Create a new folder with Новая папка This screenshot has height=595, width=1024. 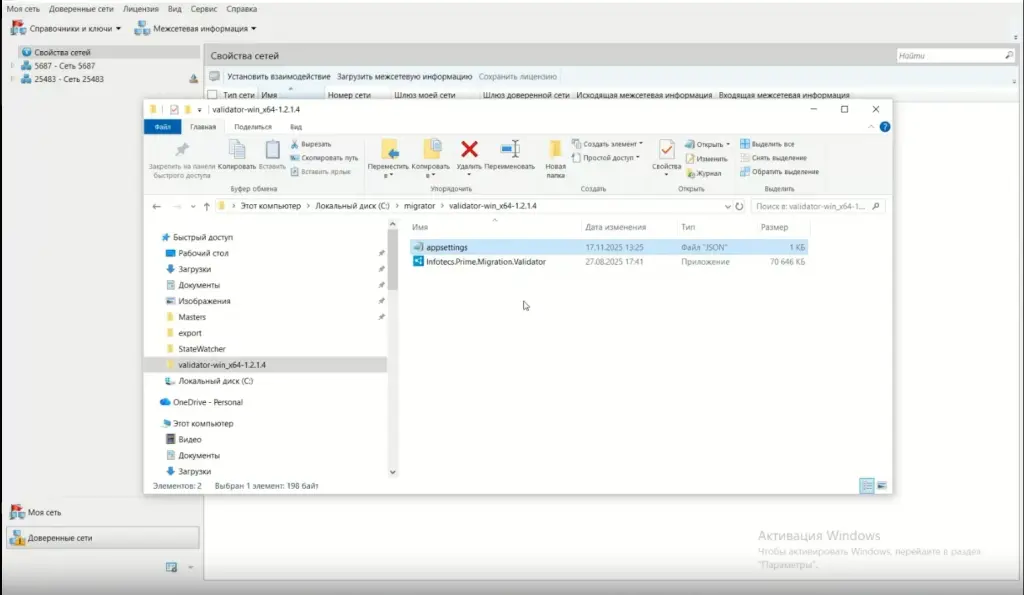pyautogui.click(x=556, y=151)
